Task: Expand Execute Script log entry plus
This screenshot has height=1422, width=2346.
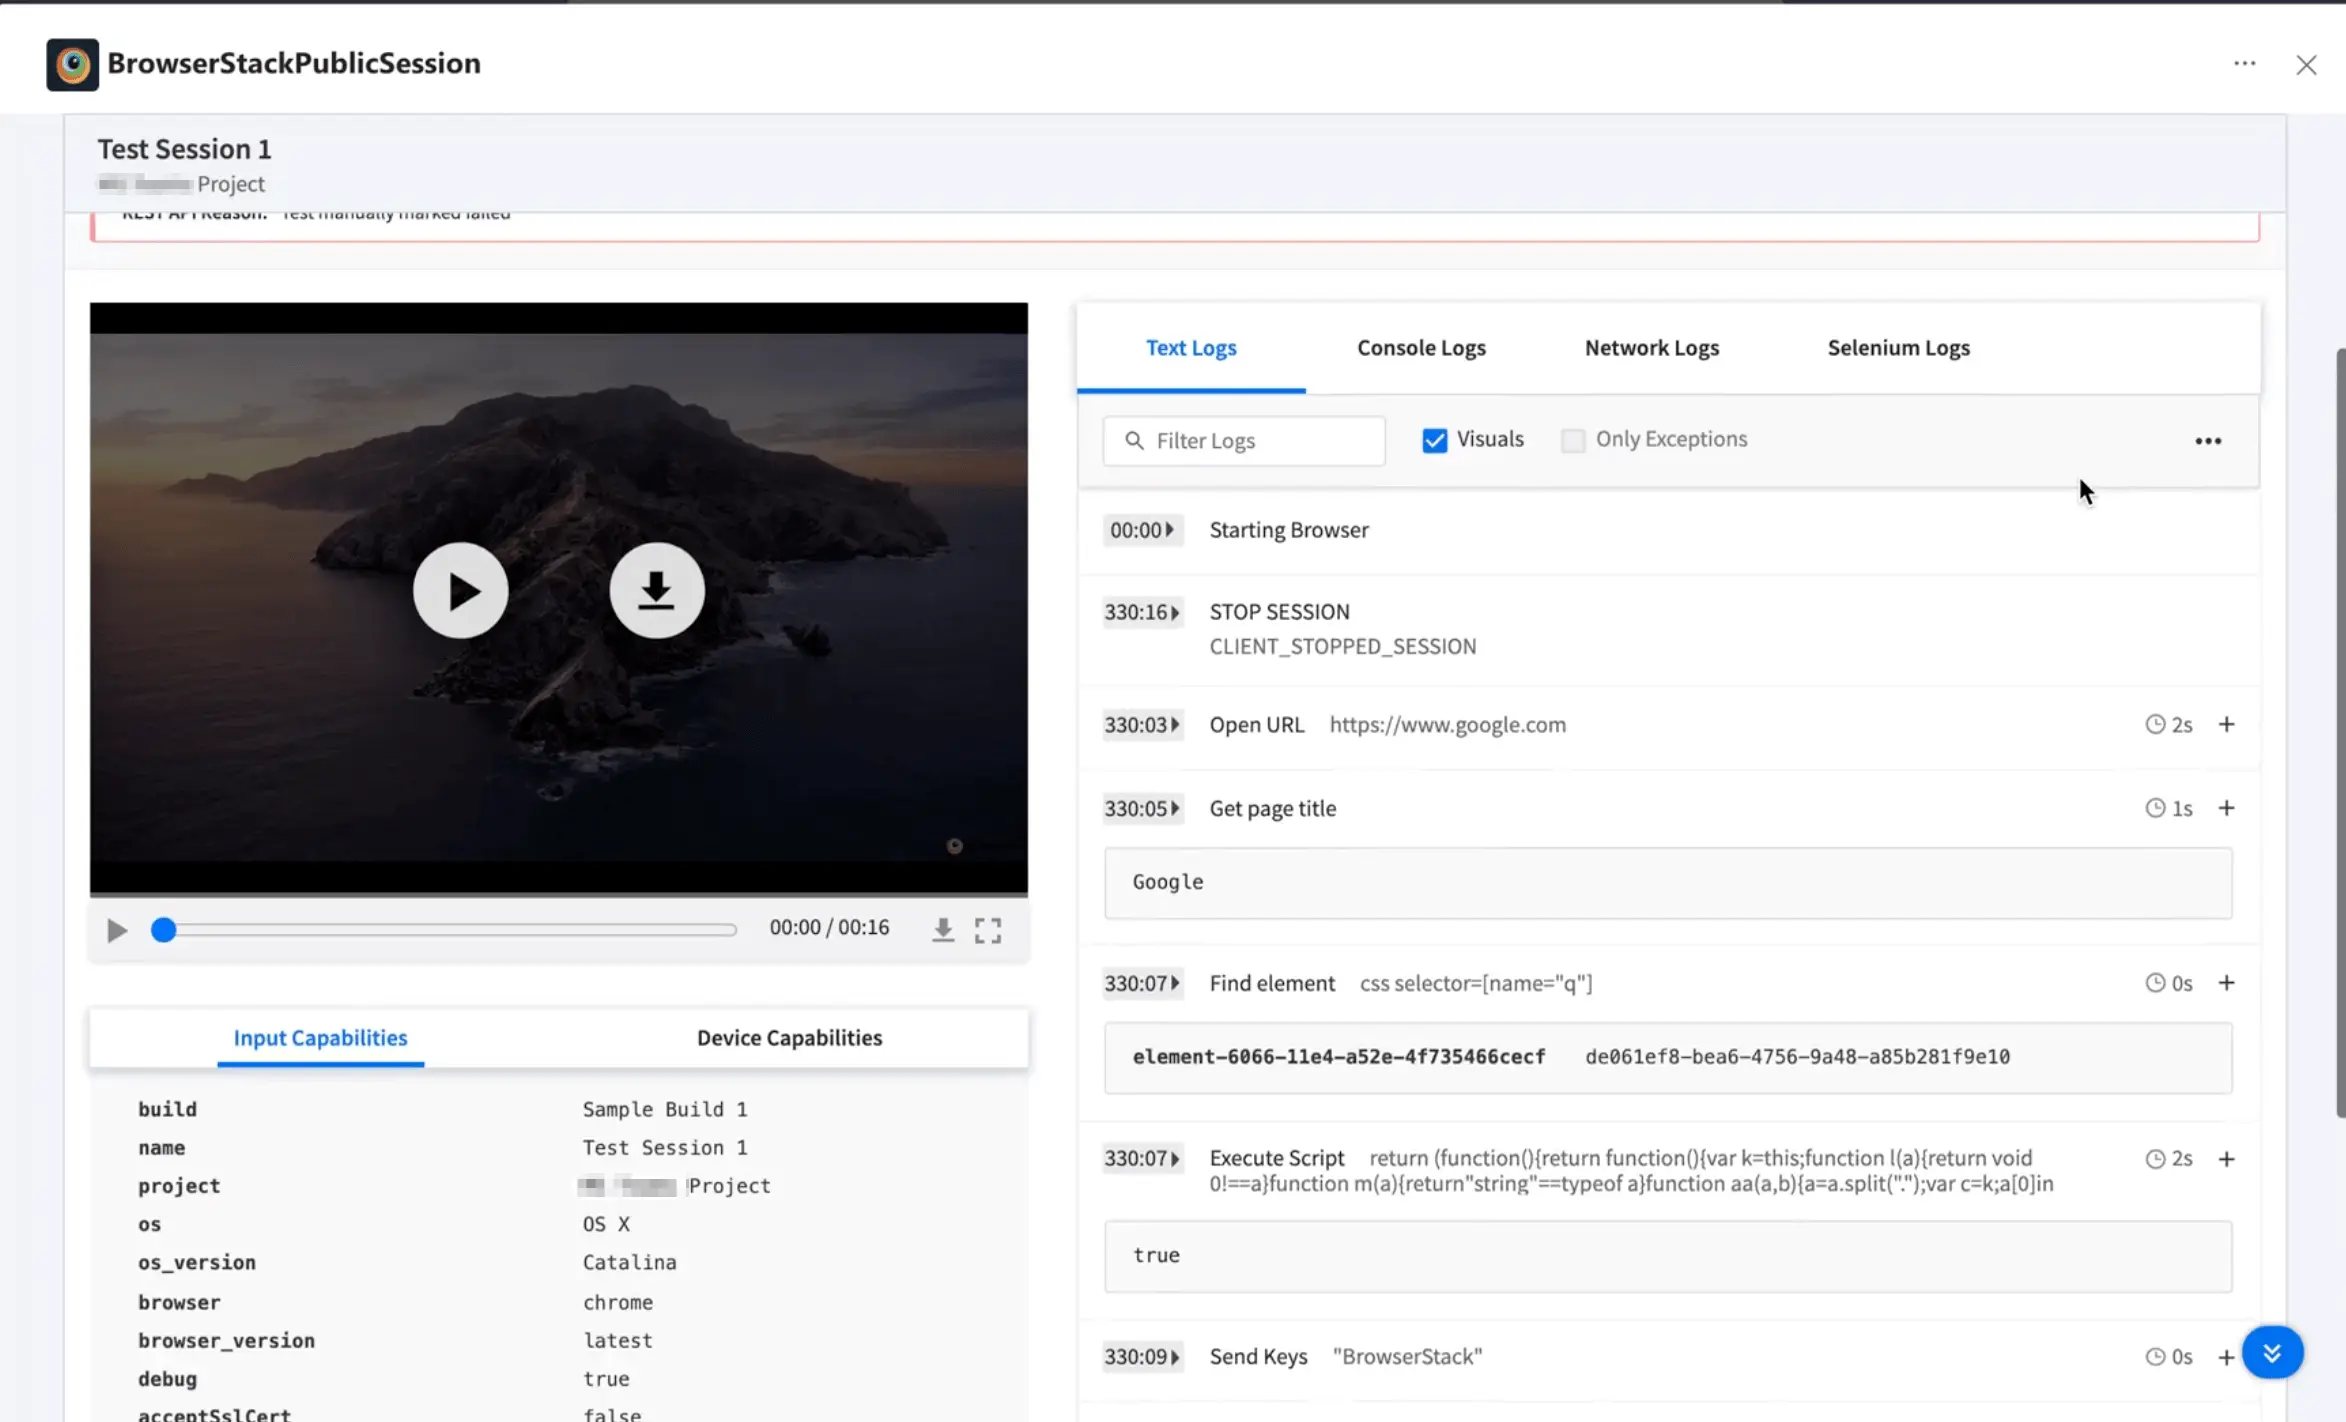Action: (2226, 1159)
